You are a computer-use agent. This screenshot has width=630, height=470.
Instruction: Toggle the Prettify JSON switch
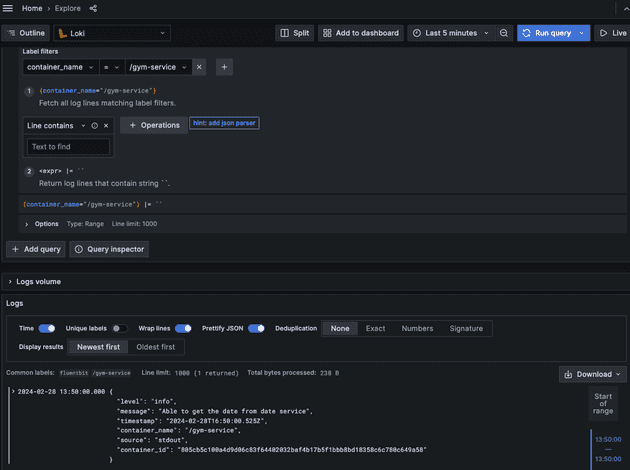[256, 329]
